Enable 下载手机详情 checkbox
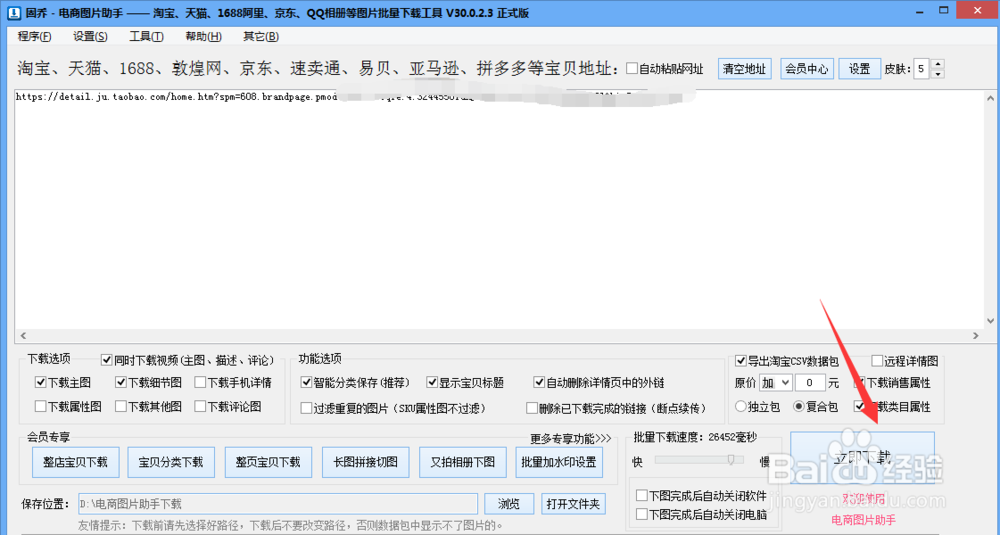1000x535 pixels. coord(200,383)
